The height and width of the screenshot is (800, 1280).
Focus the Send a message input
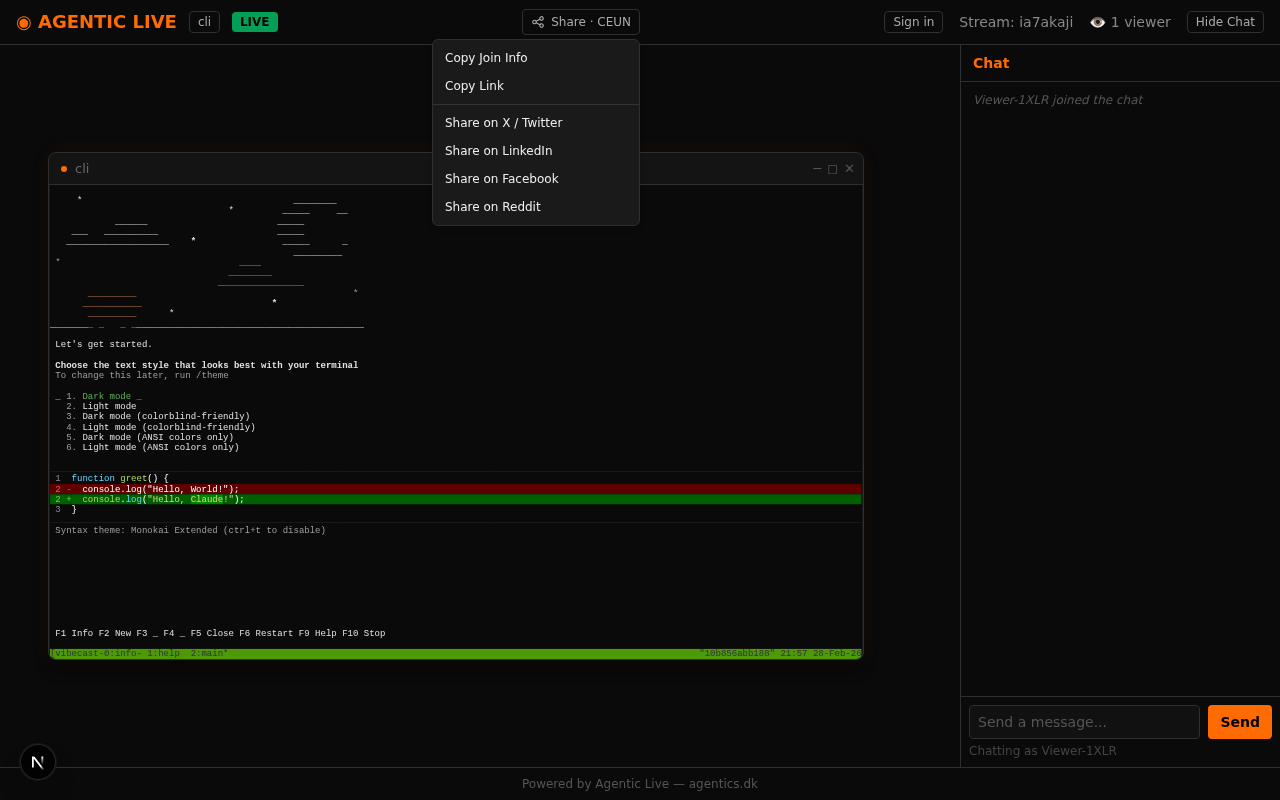click(x=1084, y=722)
